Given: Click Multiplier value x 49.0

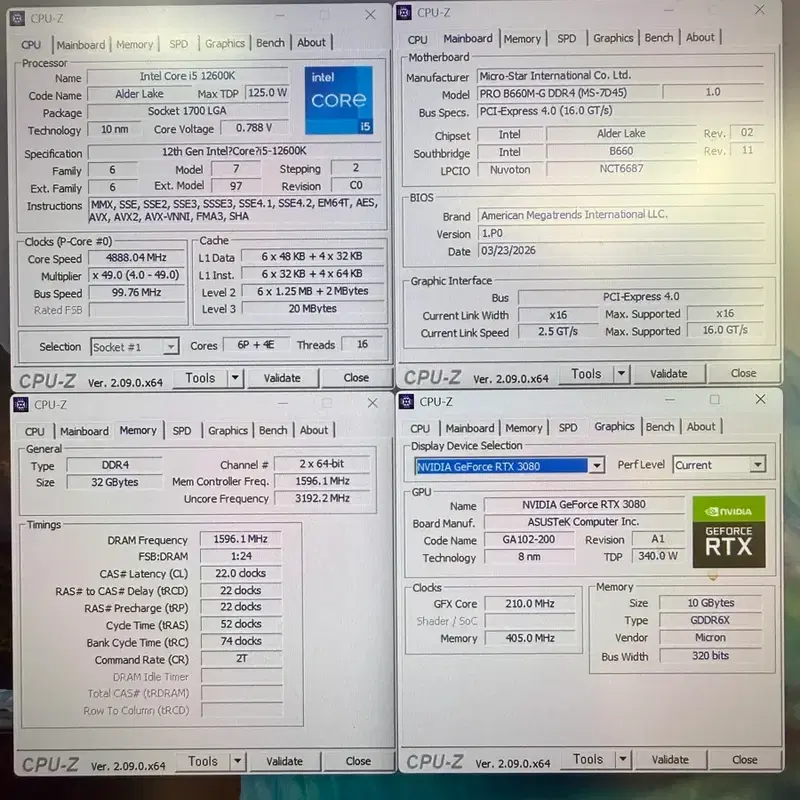Looking at the screenshot, I should tap(136, 275).
